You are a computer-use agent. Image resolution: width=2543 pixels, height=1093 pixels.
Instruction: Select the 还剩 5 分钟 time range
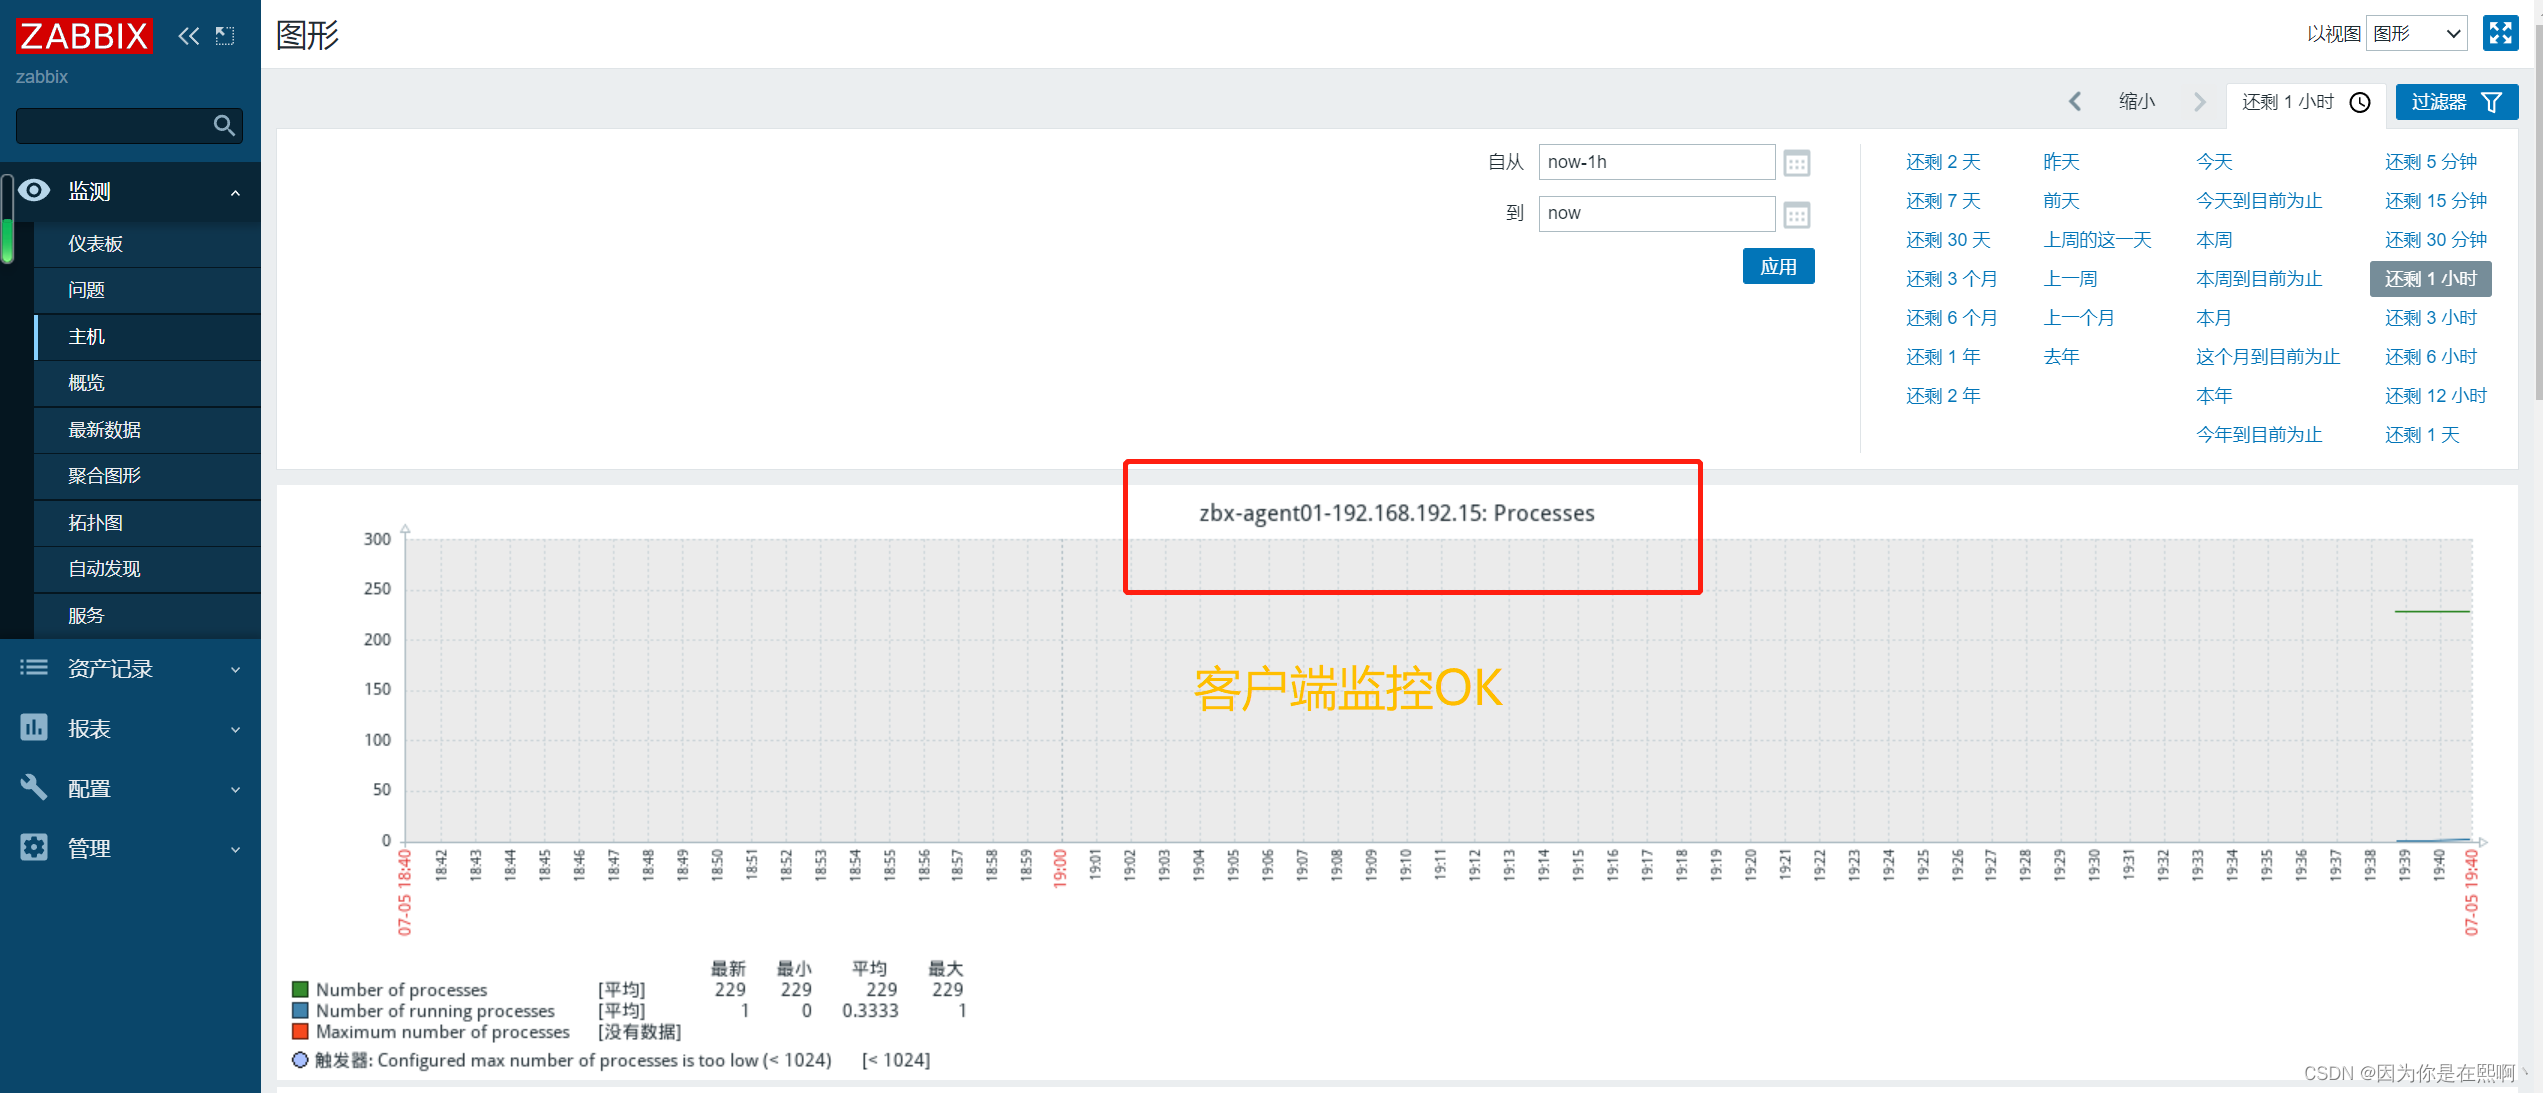click(2430, 162)
